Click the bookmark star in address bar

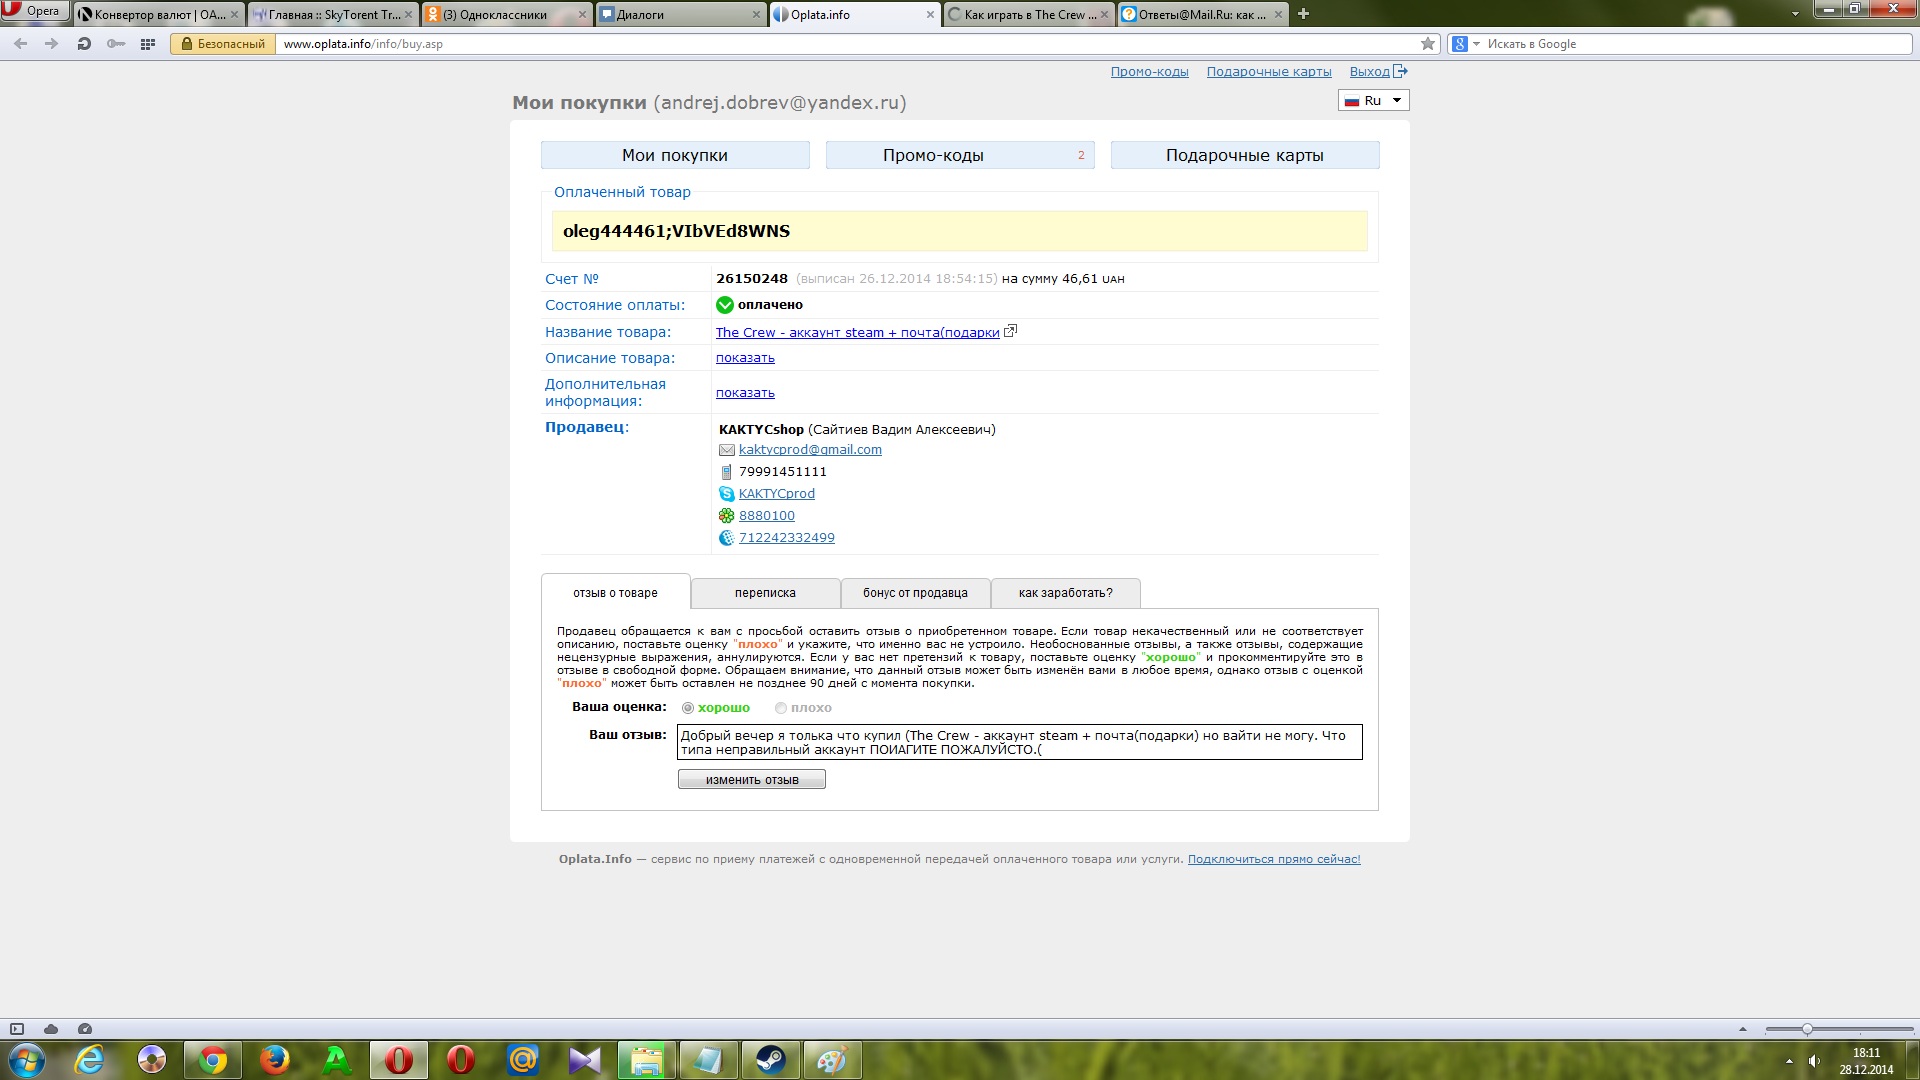tap(1428, 44)
